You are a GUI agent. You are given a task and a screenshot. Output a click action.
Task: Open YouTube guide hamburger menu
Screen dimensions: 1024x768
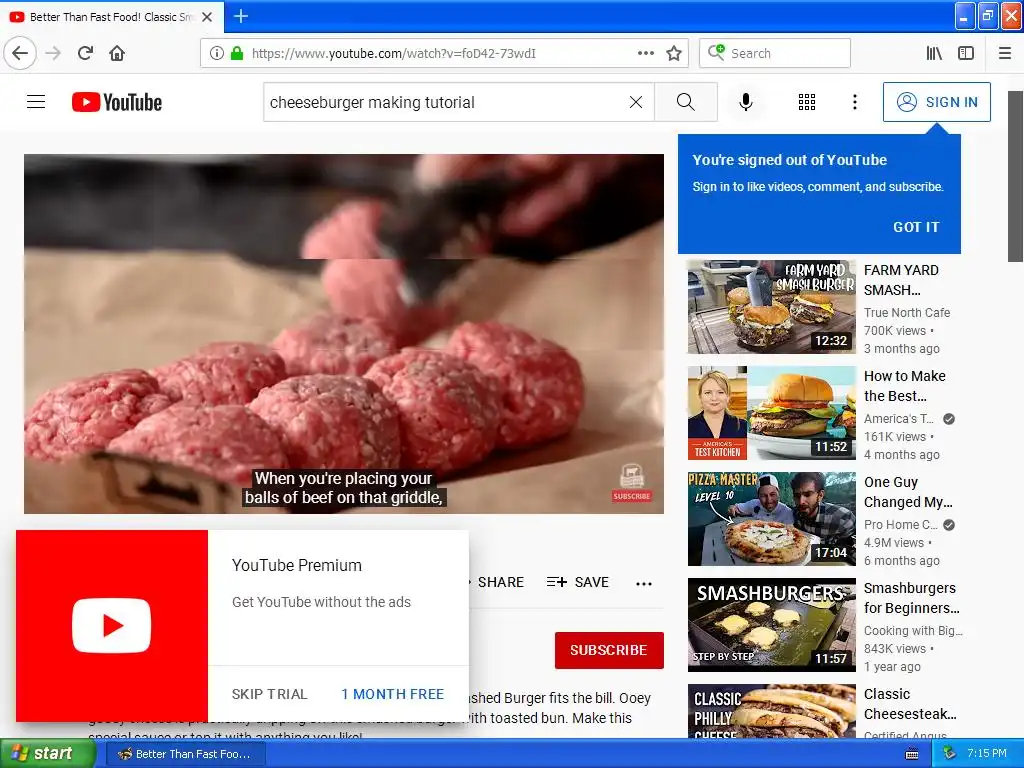pyautogui.click(x=36, y=102)
